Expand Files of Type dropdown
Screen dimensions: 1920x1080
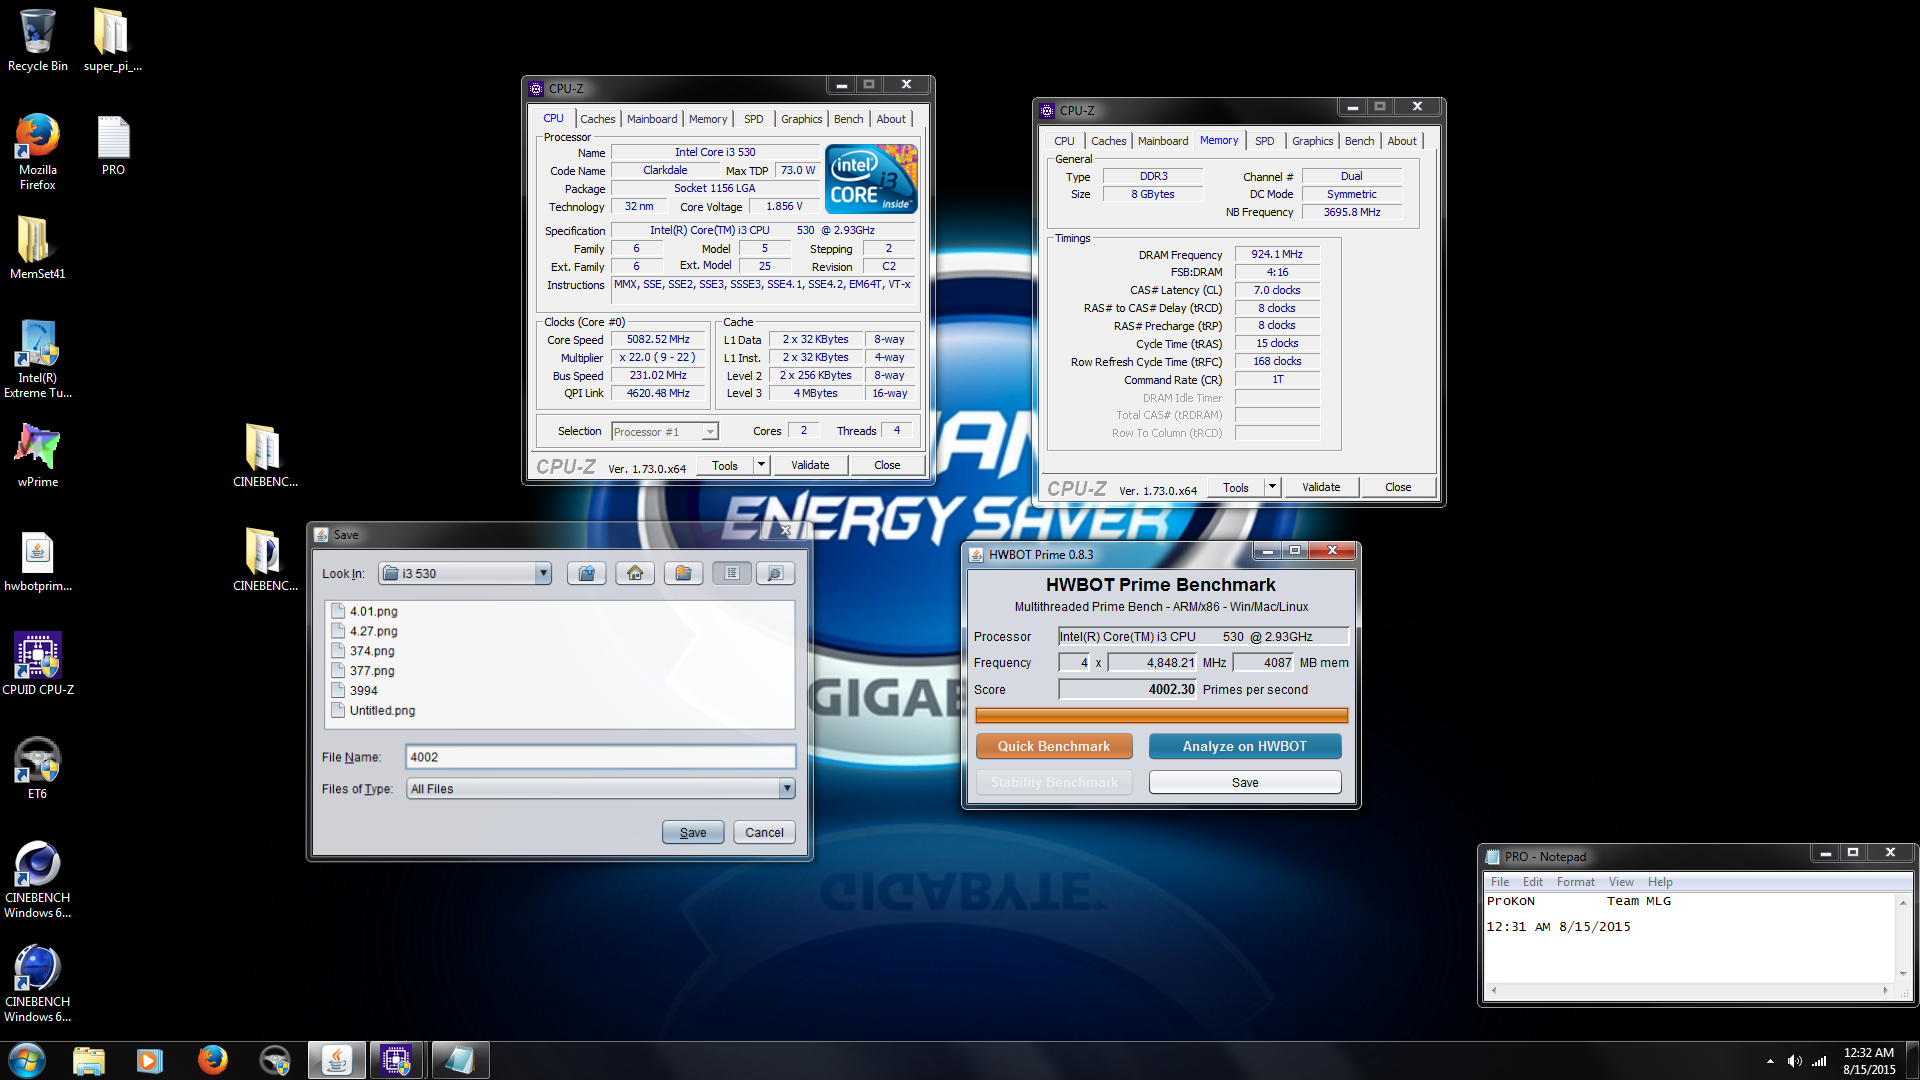pos(787,788)
